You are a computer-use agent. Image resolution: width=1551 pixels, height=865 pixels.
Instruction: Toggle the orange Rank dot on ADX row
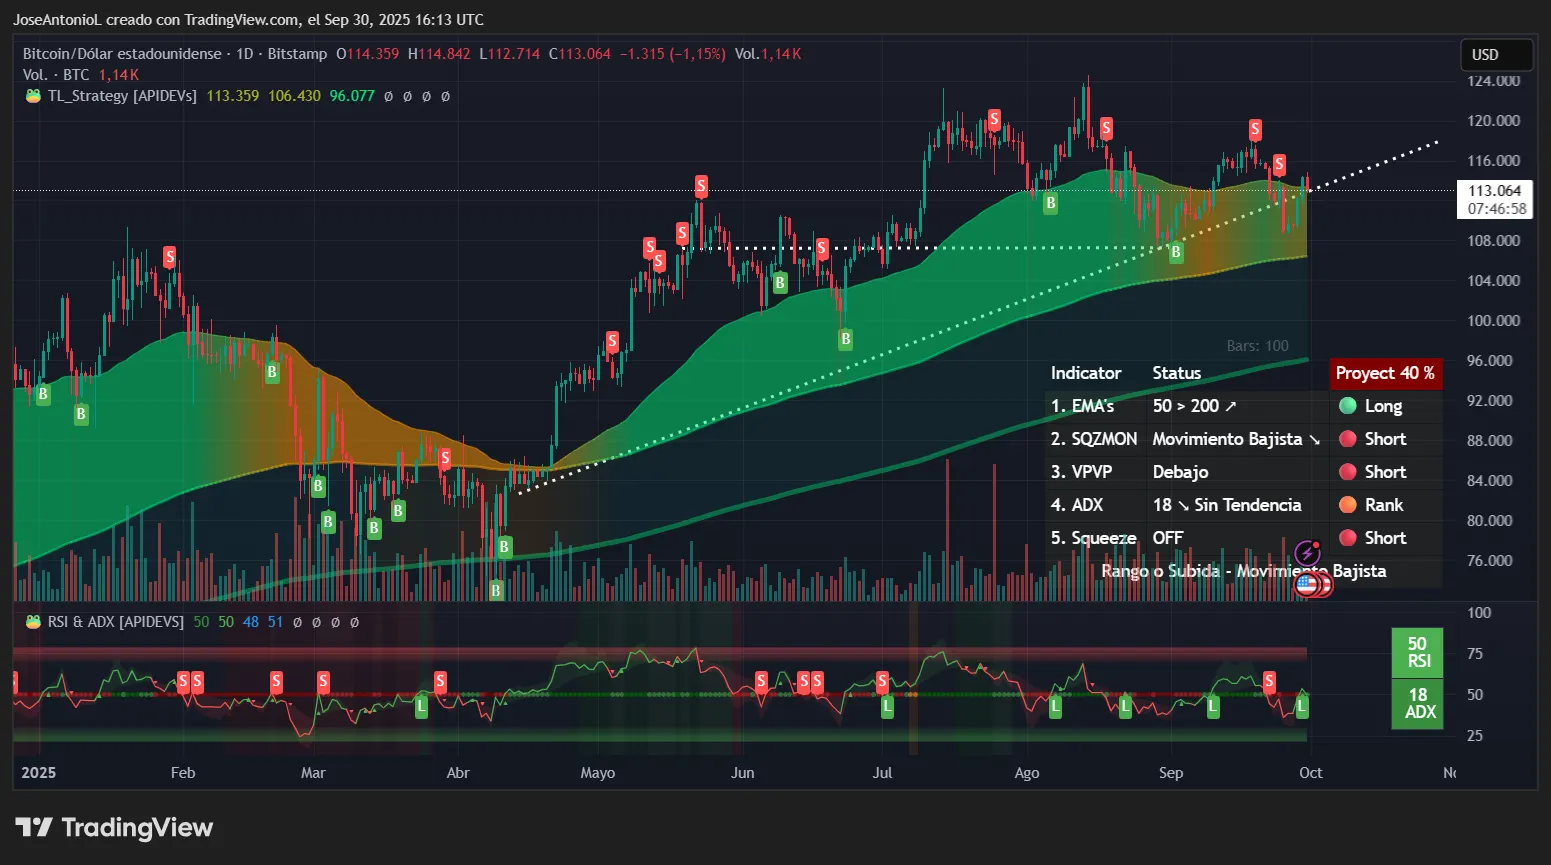click(x=1349, y=505)
